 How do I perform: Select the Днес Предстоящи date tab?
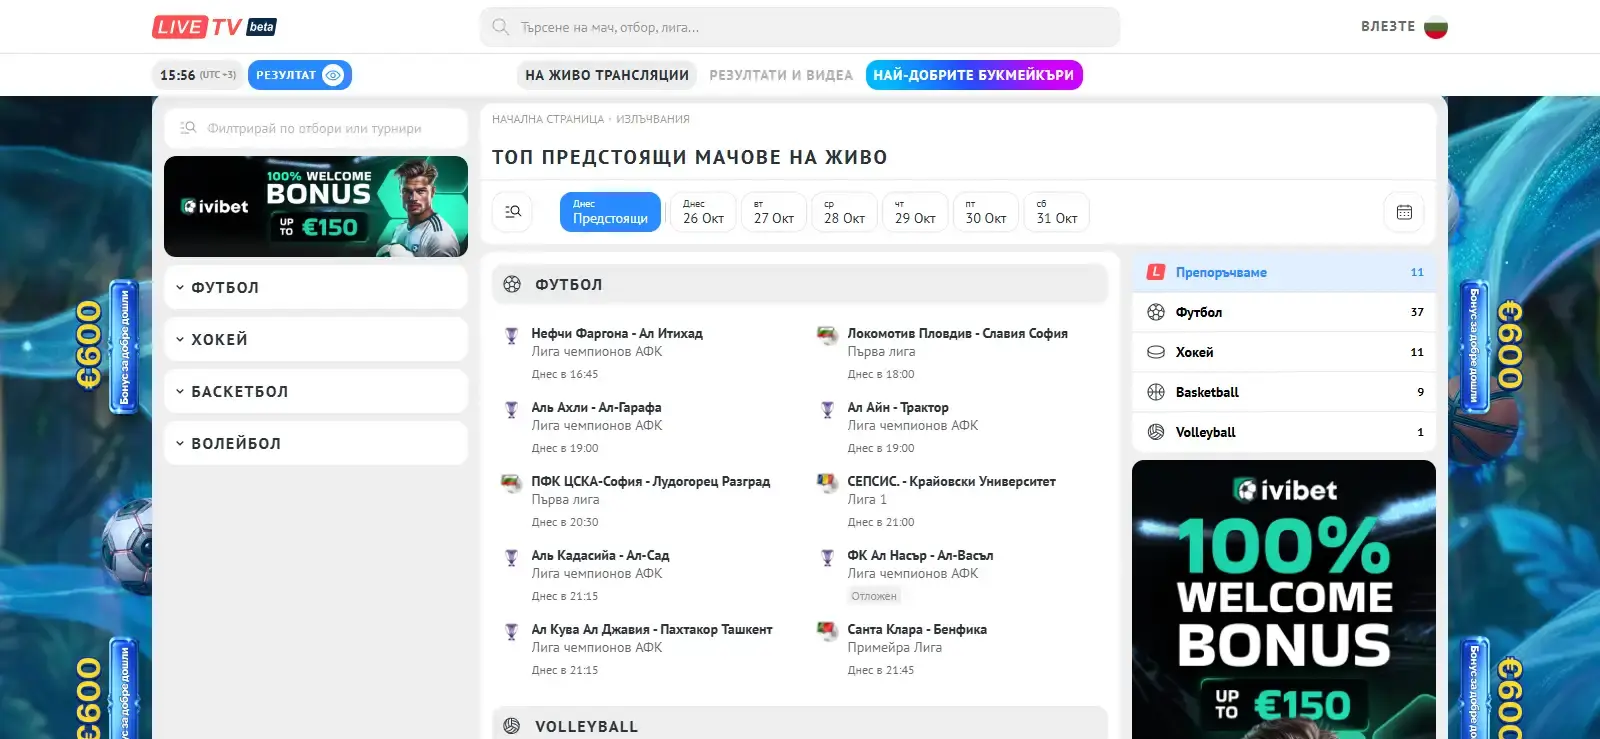pos(610,212)
